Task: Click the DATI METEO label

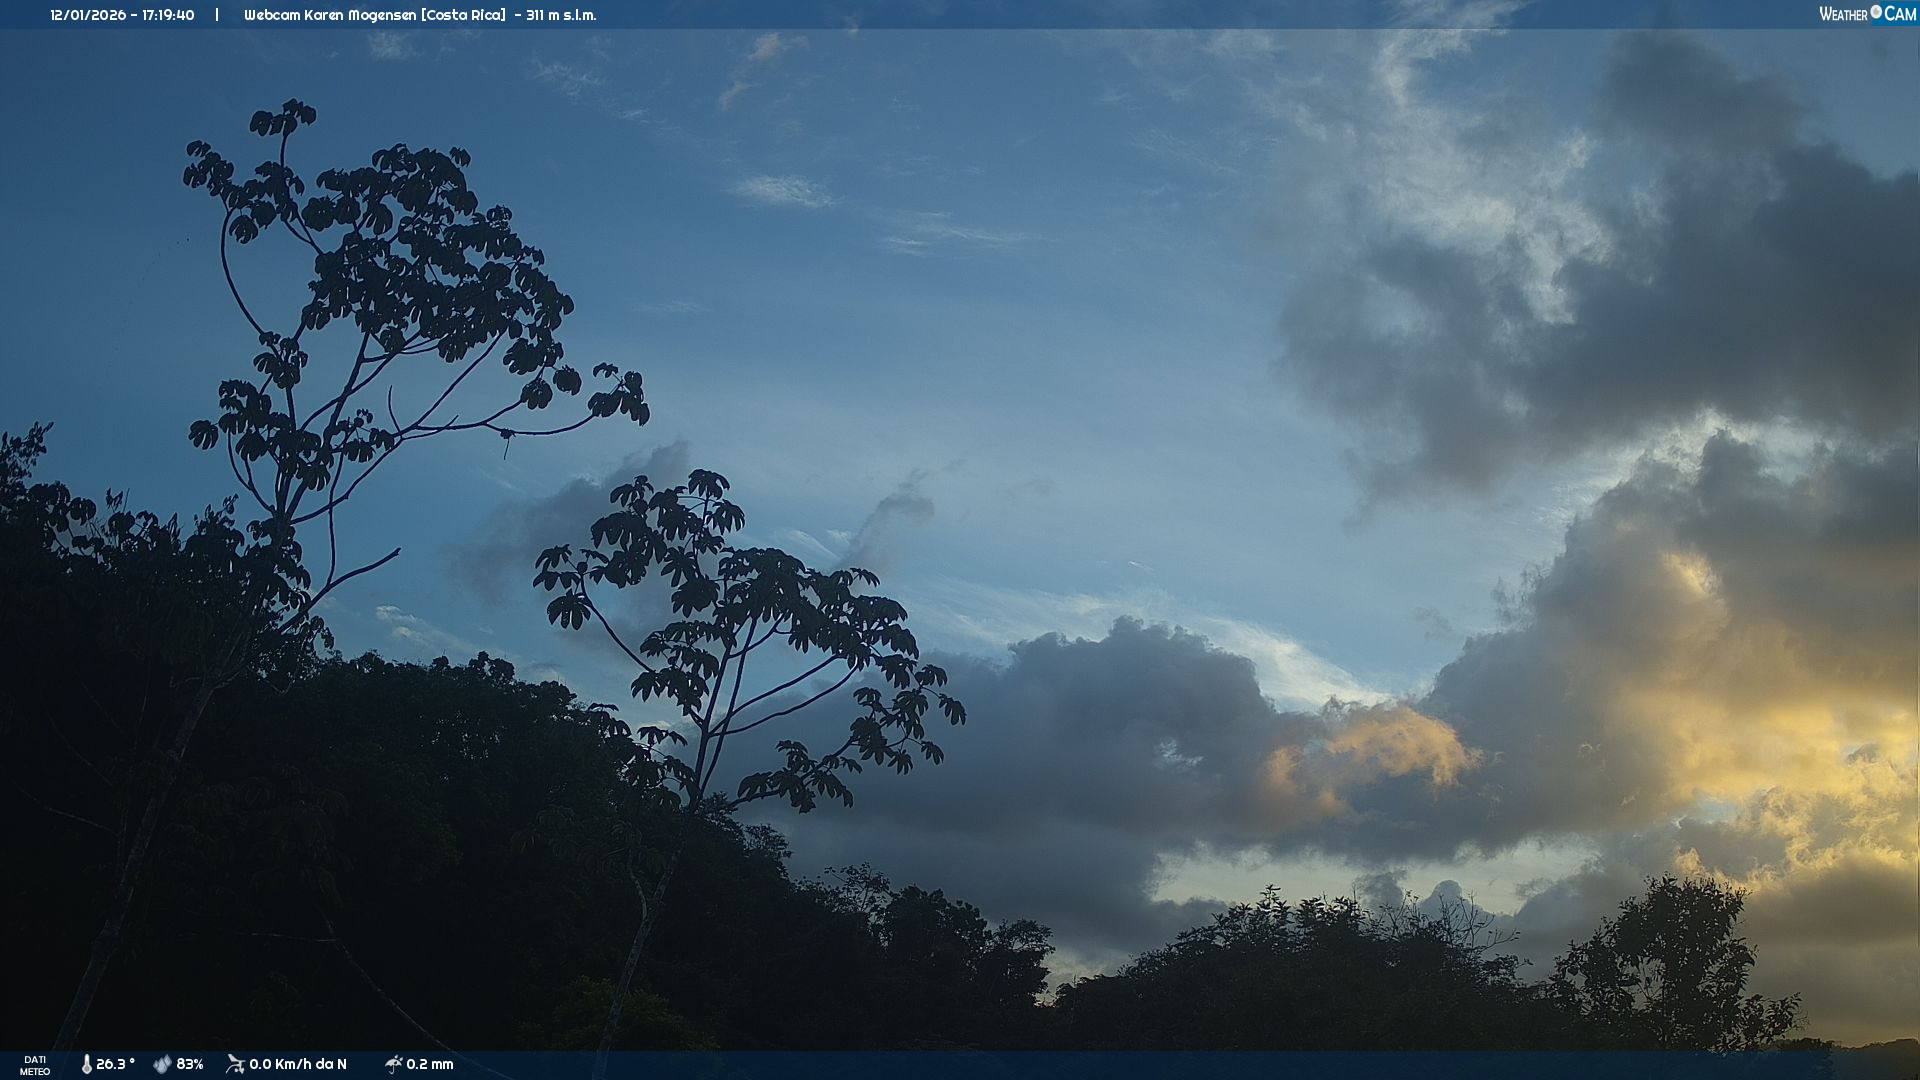Action: pos(35,1065)
